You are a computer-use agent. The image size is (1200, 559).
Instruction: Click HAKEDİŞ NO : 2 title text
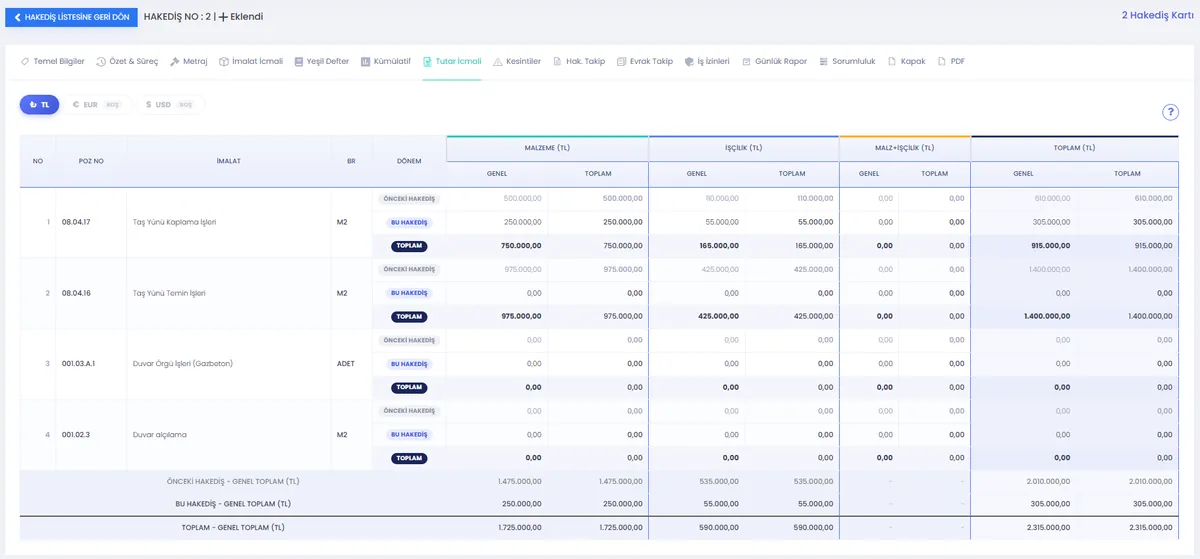(x=177, y=17)
